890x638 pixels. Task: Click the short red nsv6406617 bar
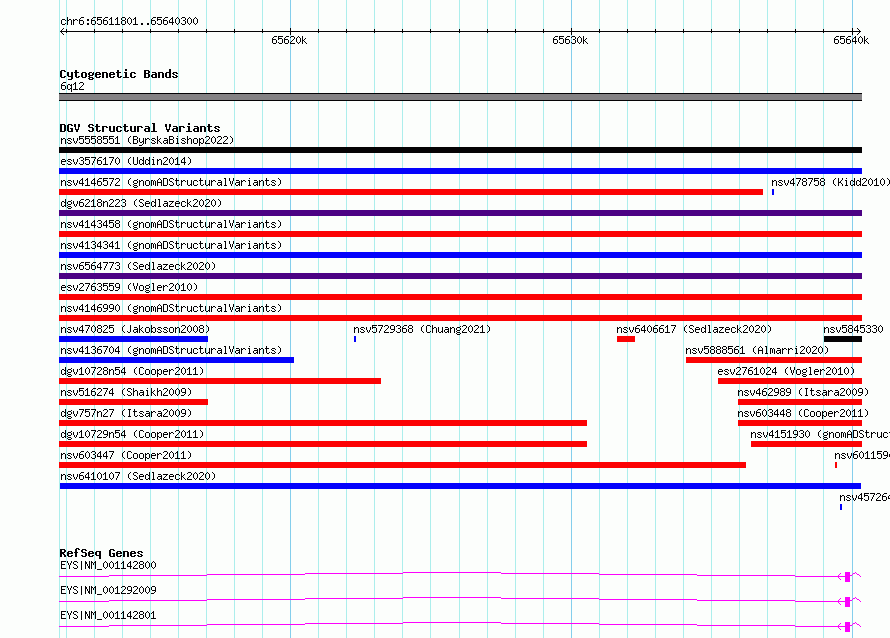[626, 339]
